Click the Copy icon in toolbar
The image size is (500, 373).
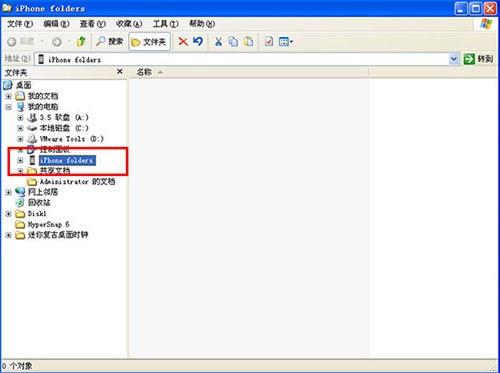[233, 42]
